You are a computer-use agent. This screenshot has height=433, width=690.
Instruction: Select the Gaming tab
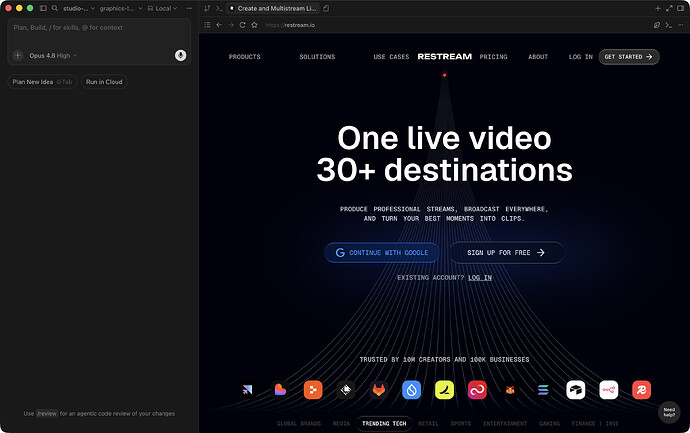[x=550, y=424]
